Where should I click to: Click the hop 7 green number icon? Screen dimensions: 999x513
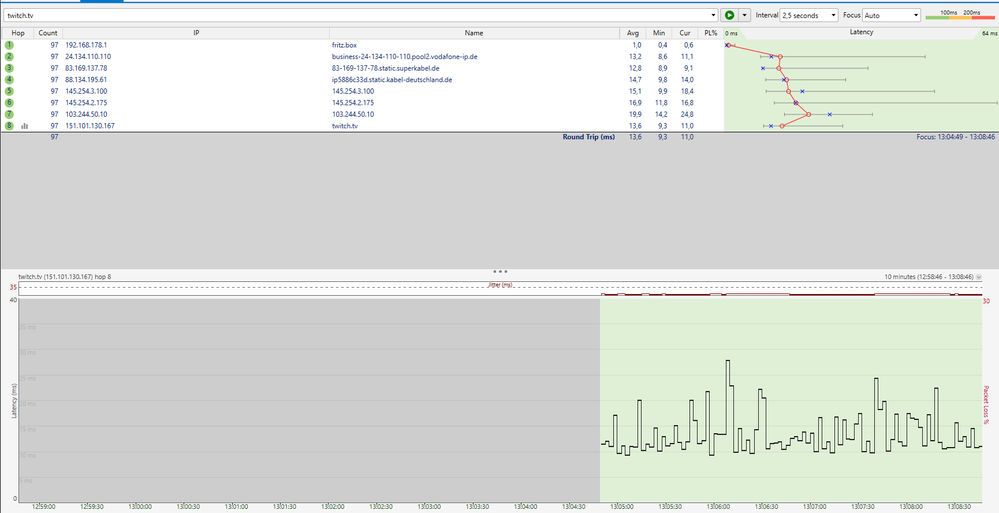tap(9, 114)
